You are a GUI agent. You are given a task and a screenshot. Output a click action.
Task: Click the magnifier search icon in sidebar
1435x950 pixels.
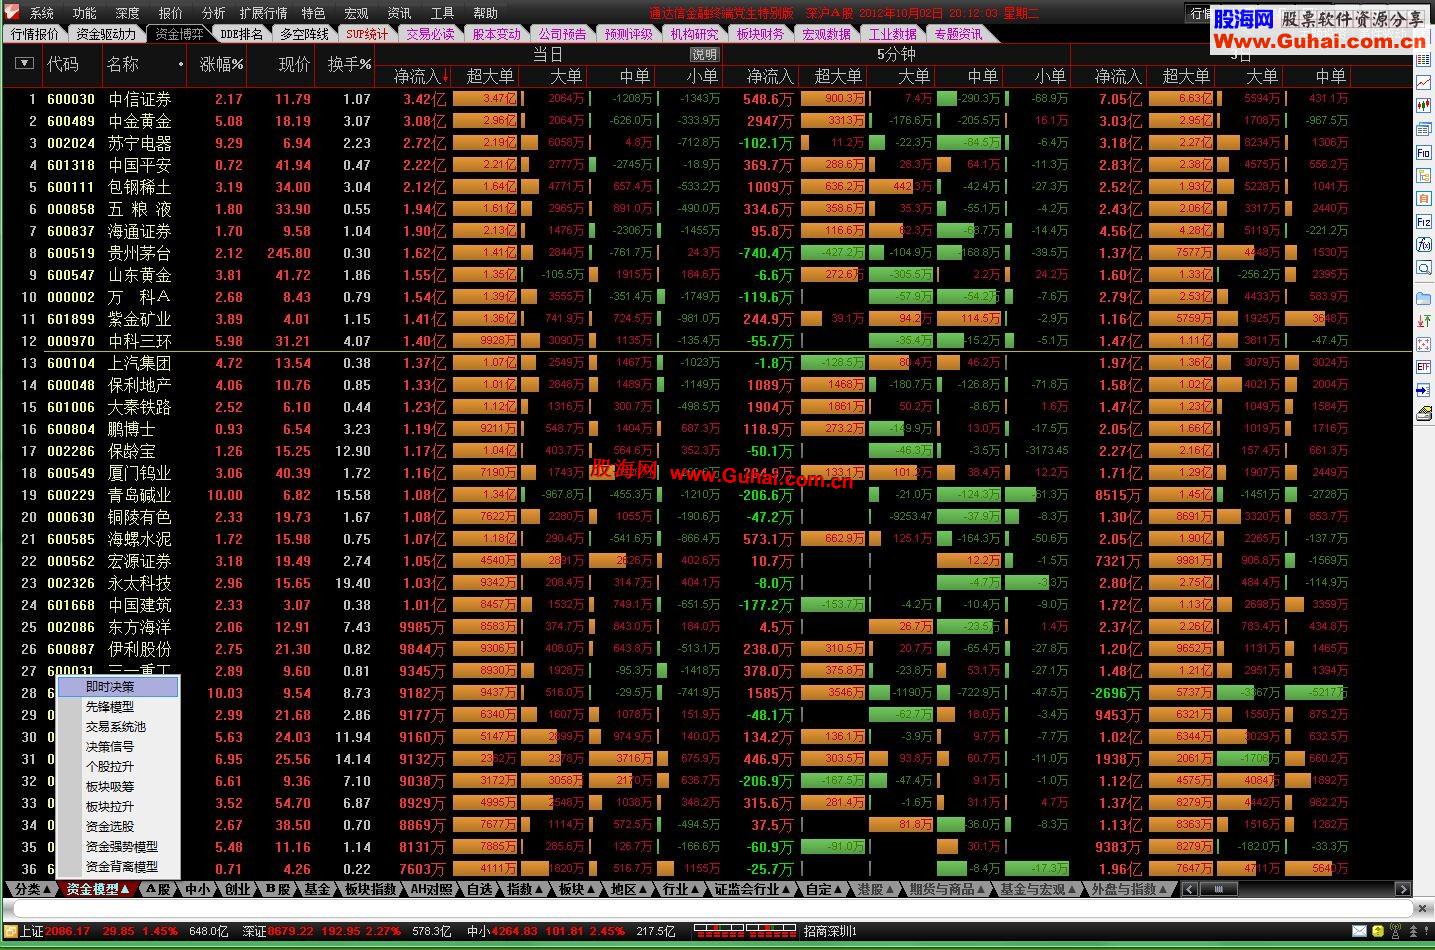point(1424,268)
